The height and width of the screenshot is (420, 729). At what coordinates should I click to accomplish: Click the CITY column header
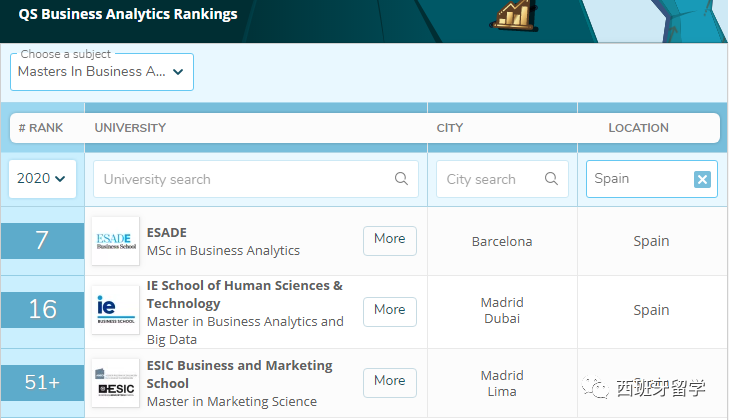(449, 128)
